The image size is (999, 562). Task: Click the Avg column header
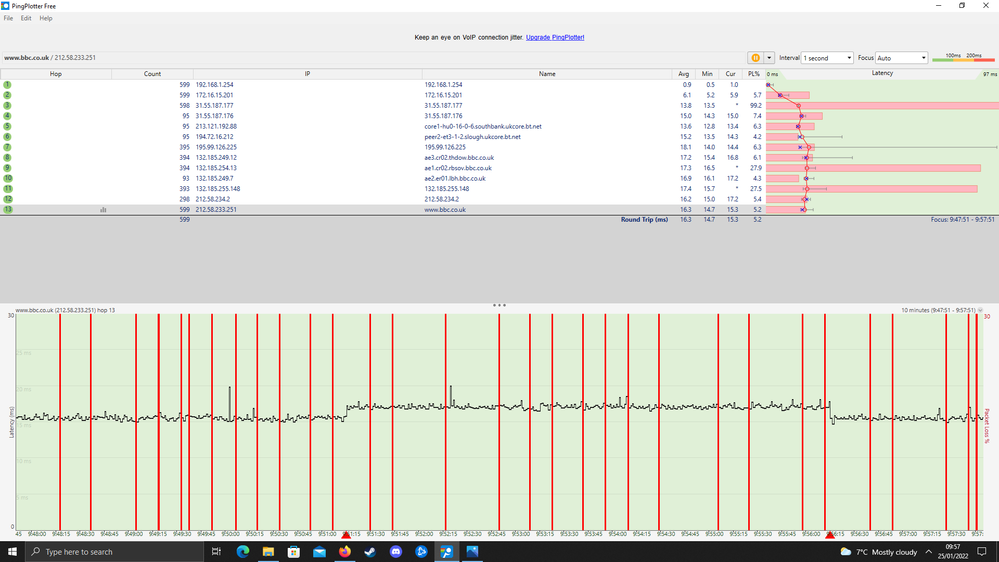point(684,74)
